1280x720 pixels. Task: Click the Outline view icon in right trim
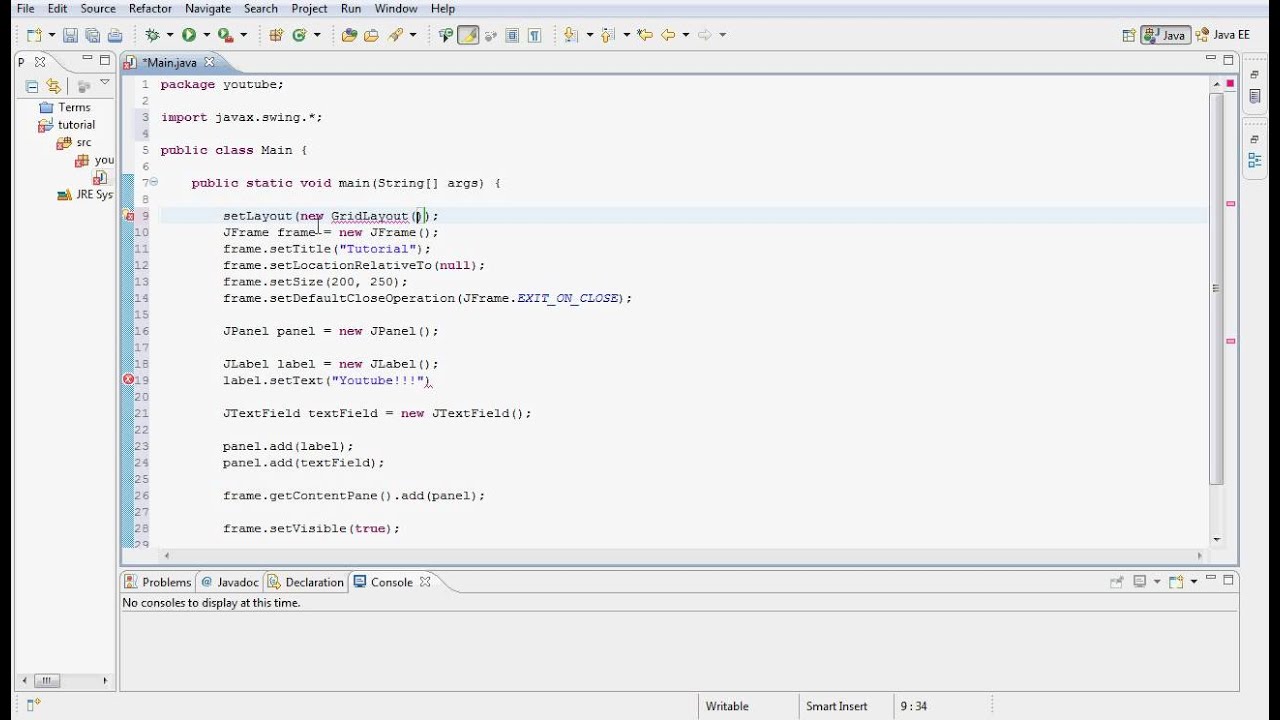(x=1254, y=160)
